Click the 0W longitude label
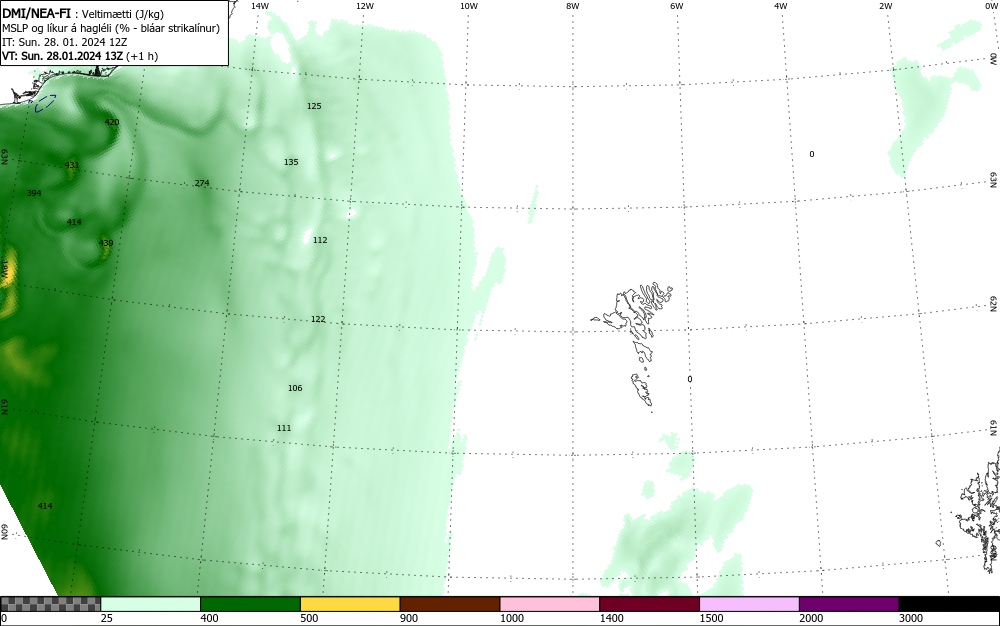 point(990,6)
